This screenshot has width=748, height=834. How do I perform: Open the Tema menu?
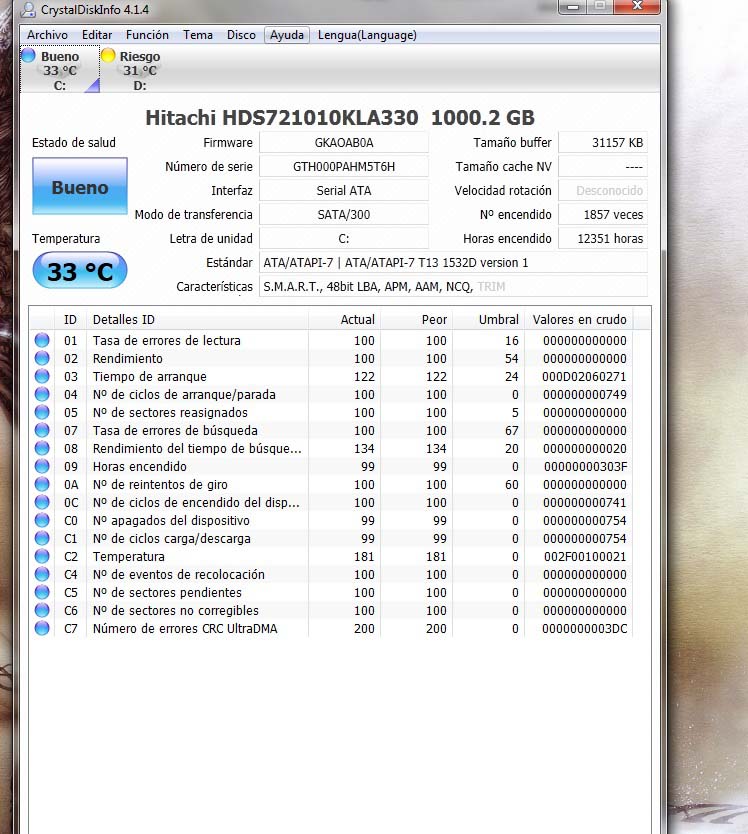[198, 35]
